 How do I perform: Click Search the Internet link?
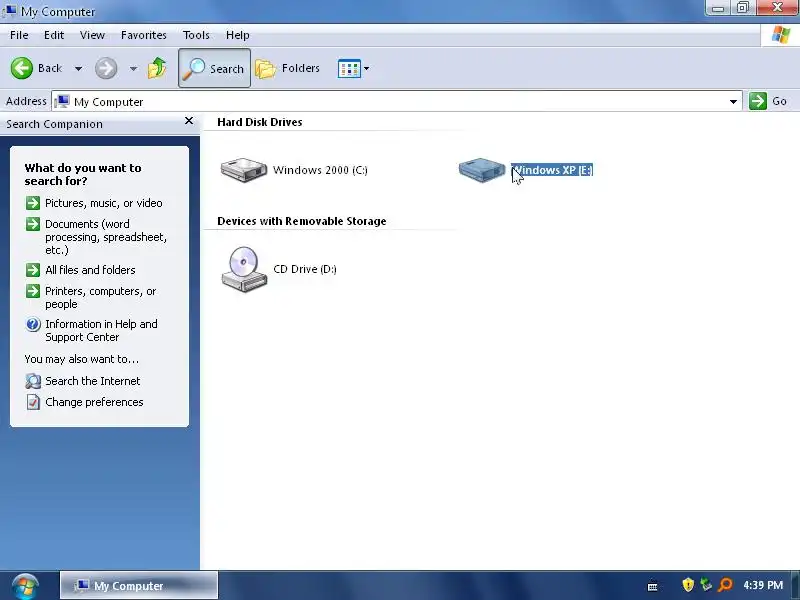click(92, 381)
